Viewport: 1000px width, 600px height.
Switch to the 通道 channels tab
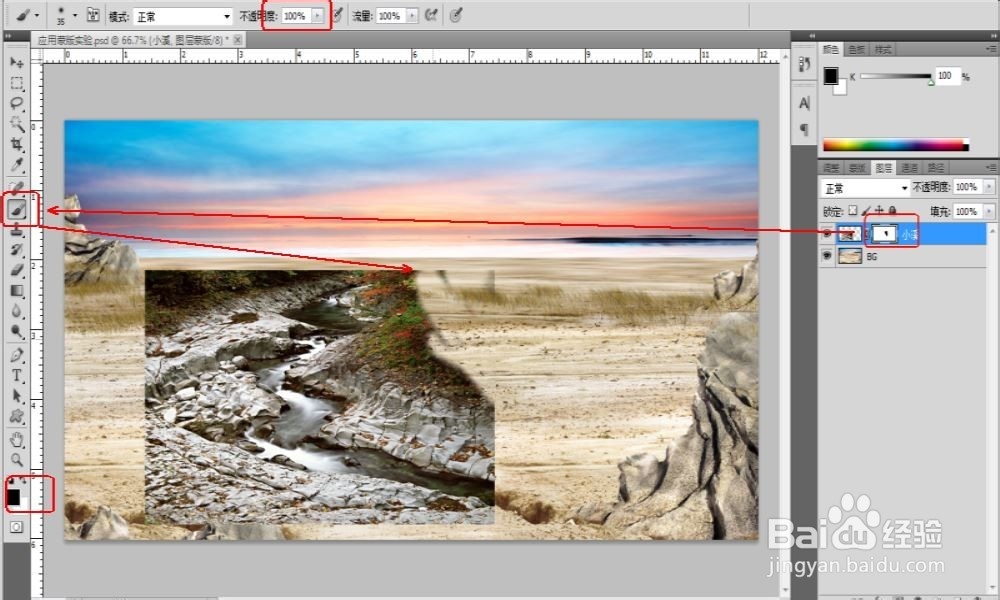[x=909, y=168]
